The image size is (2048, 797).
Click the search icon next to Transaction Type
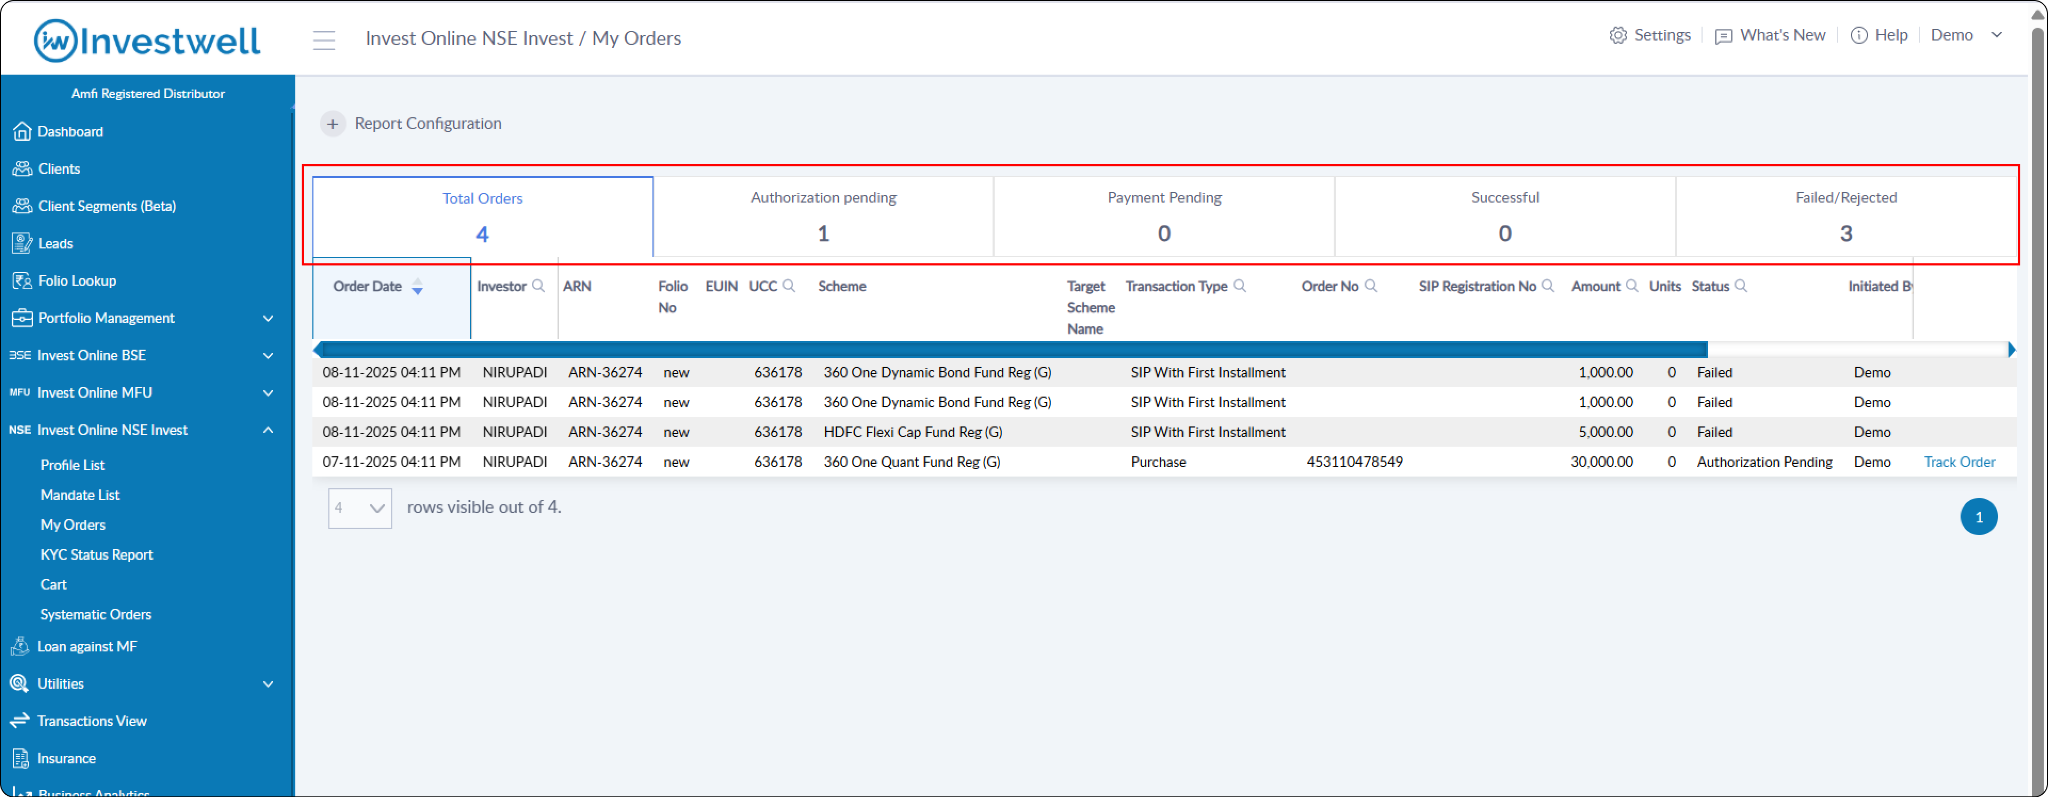[1240, 286]
